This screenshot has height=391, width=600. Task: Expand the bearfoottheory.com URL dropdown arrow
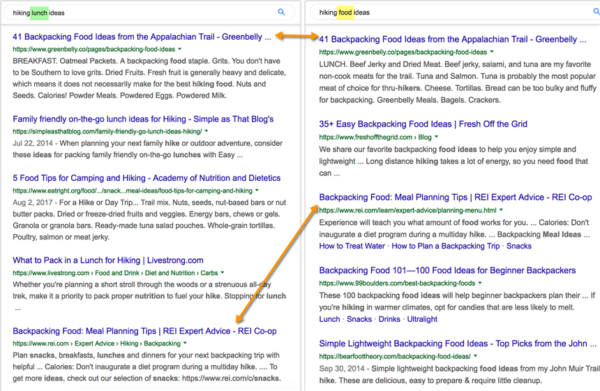475,356
